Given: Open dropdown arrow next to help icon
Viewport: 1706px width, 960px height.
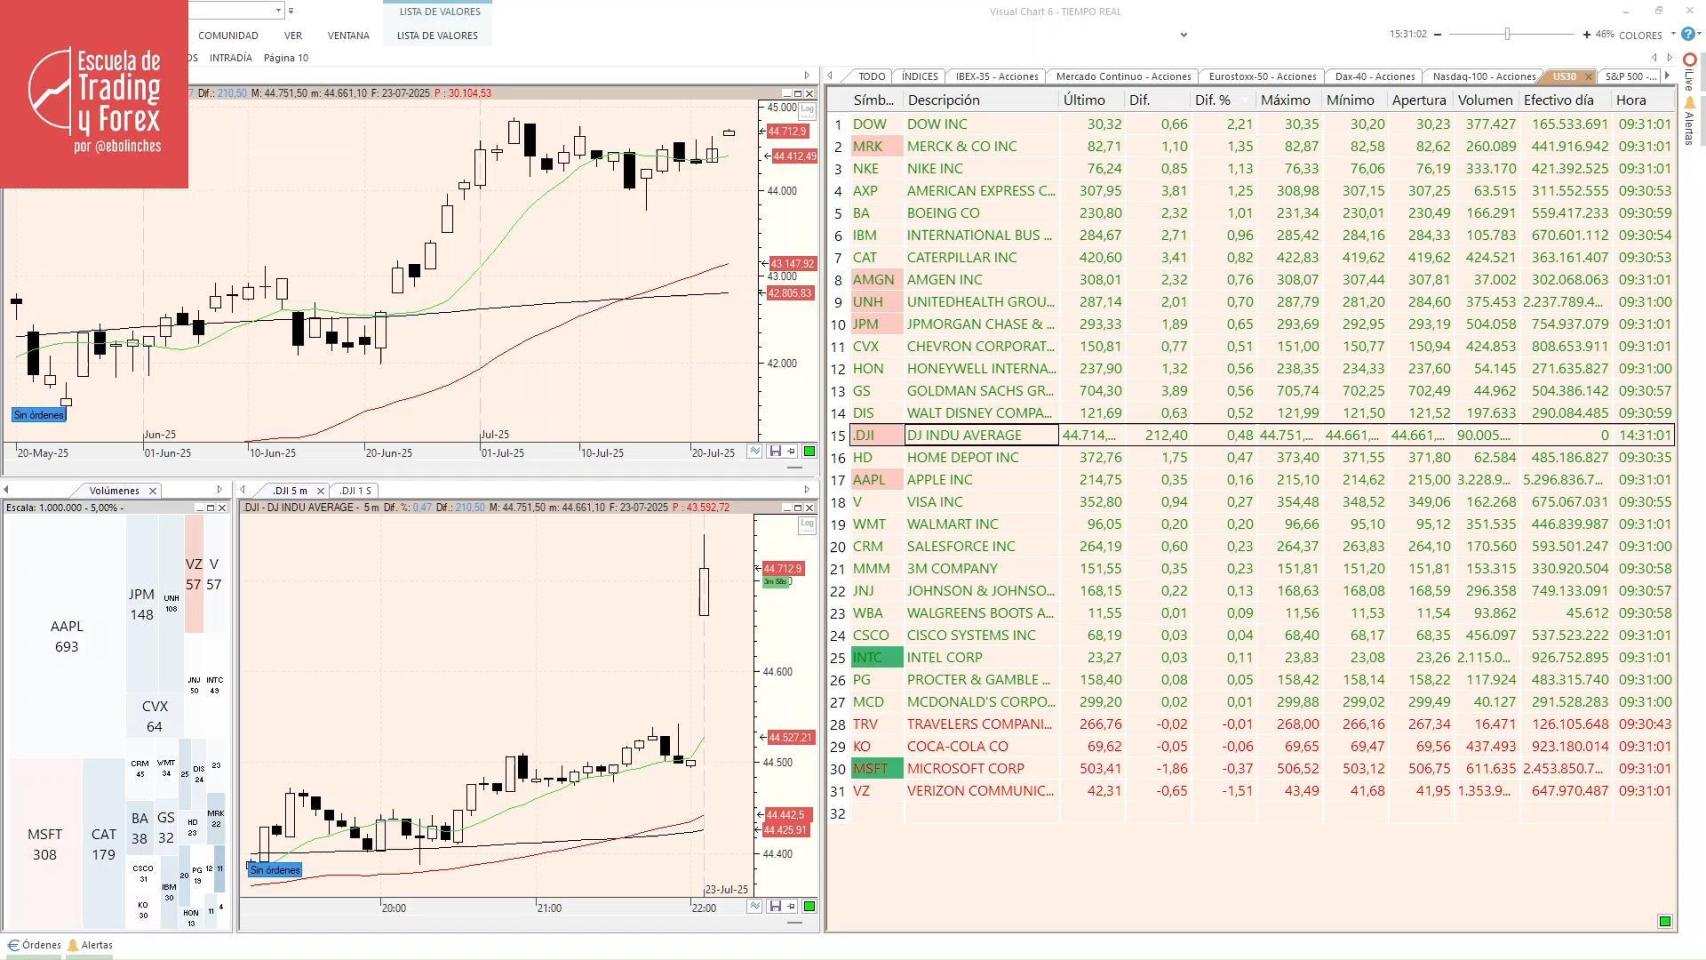Looking at the screenshot, I should (1699, 34).
